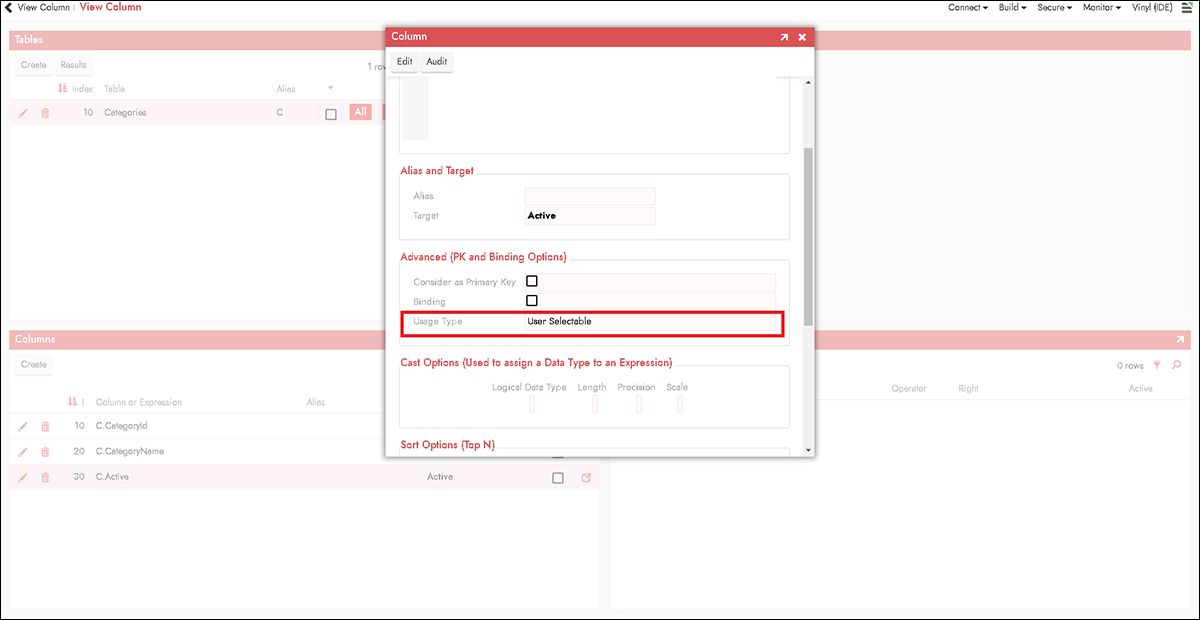
Task: Open the filter icon in right panel
Action: (1157, 366)
